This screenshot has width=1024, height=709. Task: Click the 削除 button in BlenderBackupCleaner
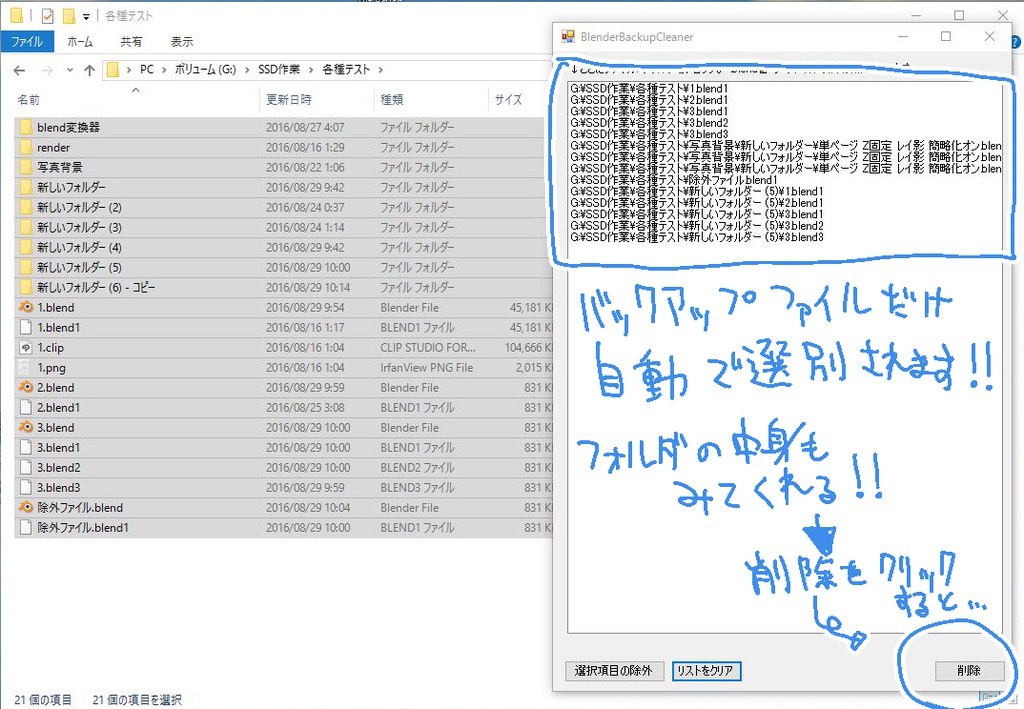(x=968, y=670)
